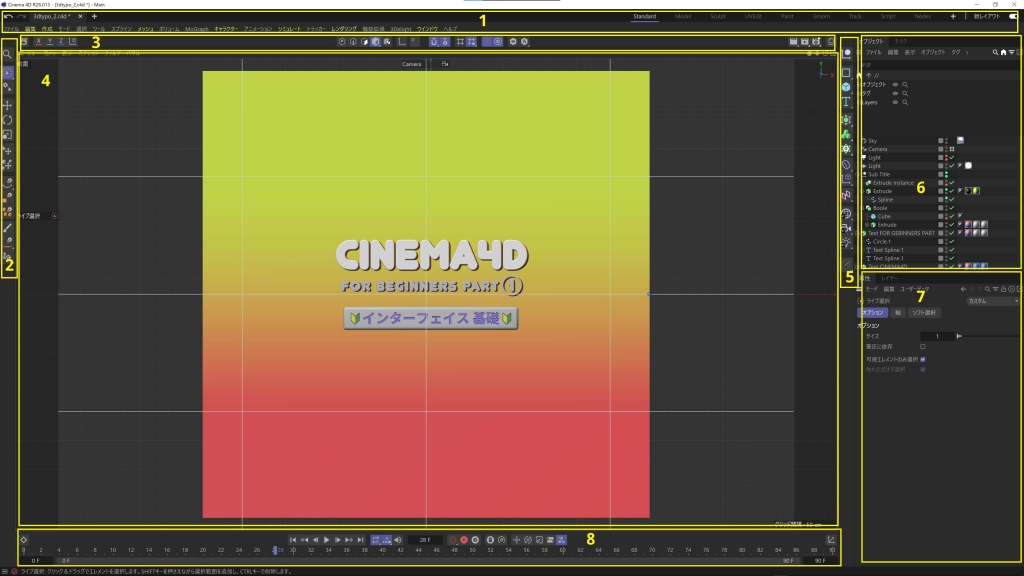Select the Rectangle spline icon
Screen dimensions: 1024x576
[846, 72]
